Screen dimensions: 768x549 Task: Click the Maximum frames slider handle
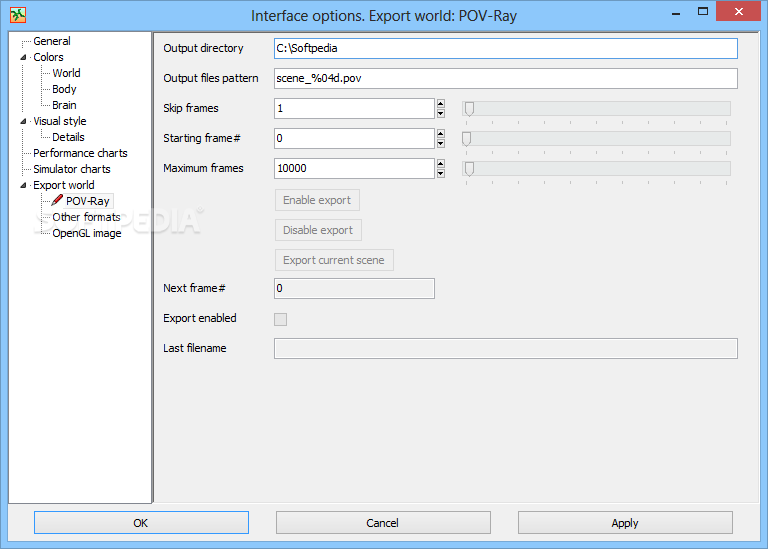coord(469,169)
